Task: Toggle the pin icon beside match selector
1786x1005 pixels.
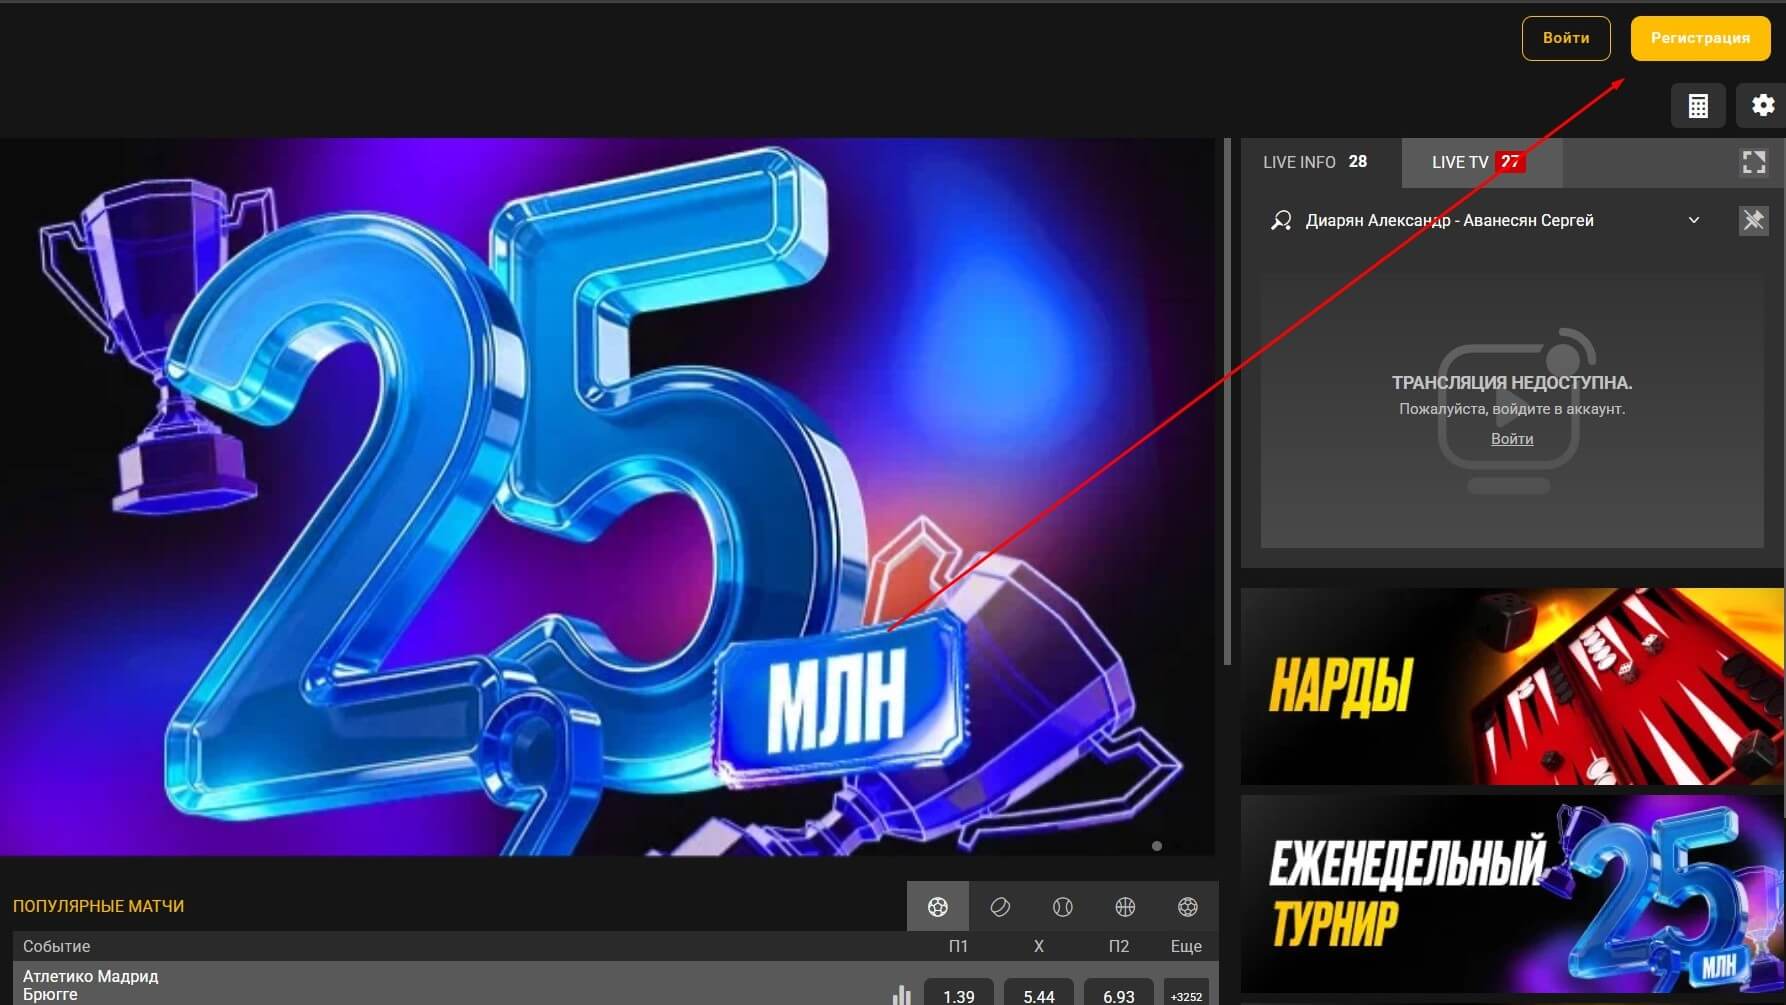Action: [x=1753, y=220]
